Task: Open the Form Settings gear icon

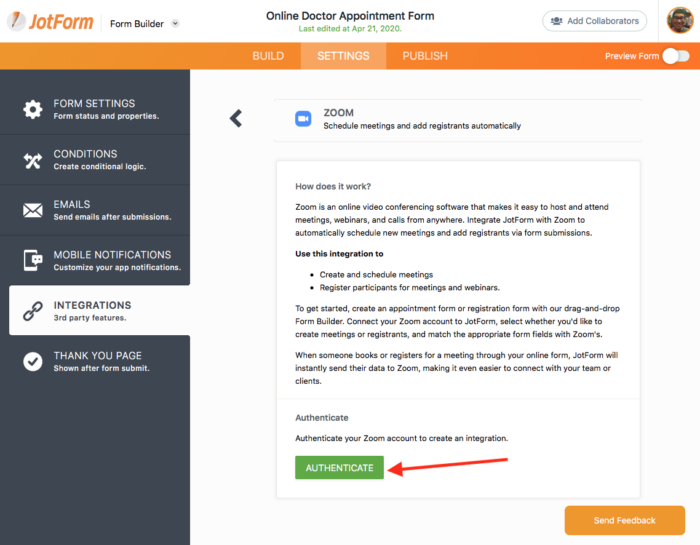Action: click(x=33, y=109)
